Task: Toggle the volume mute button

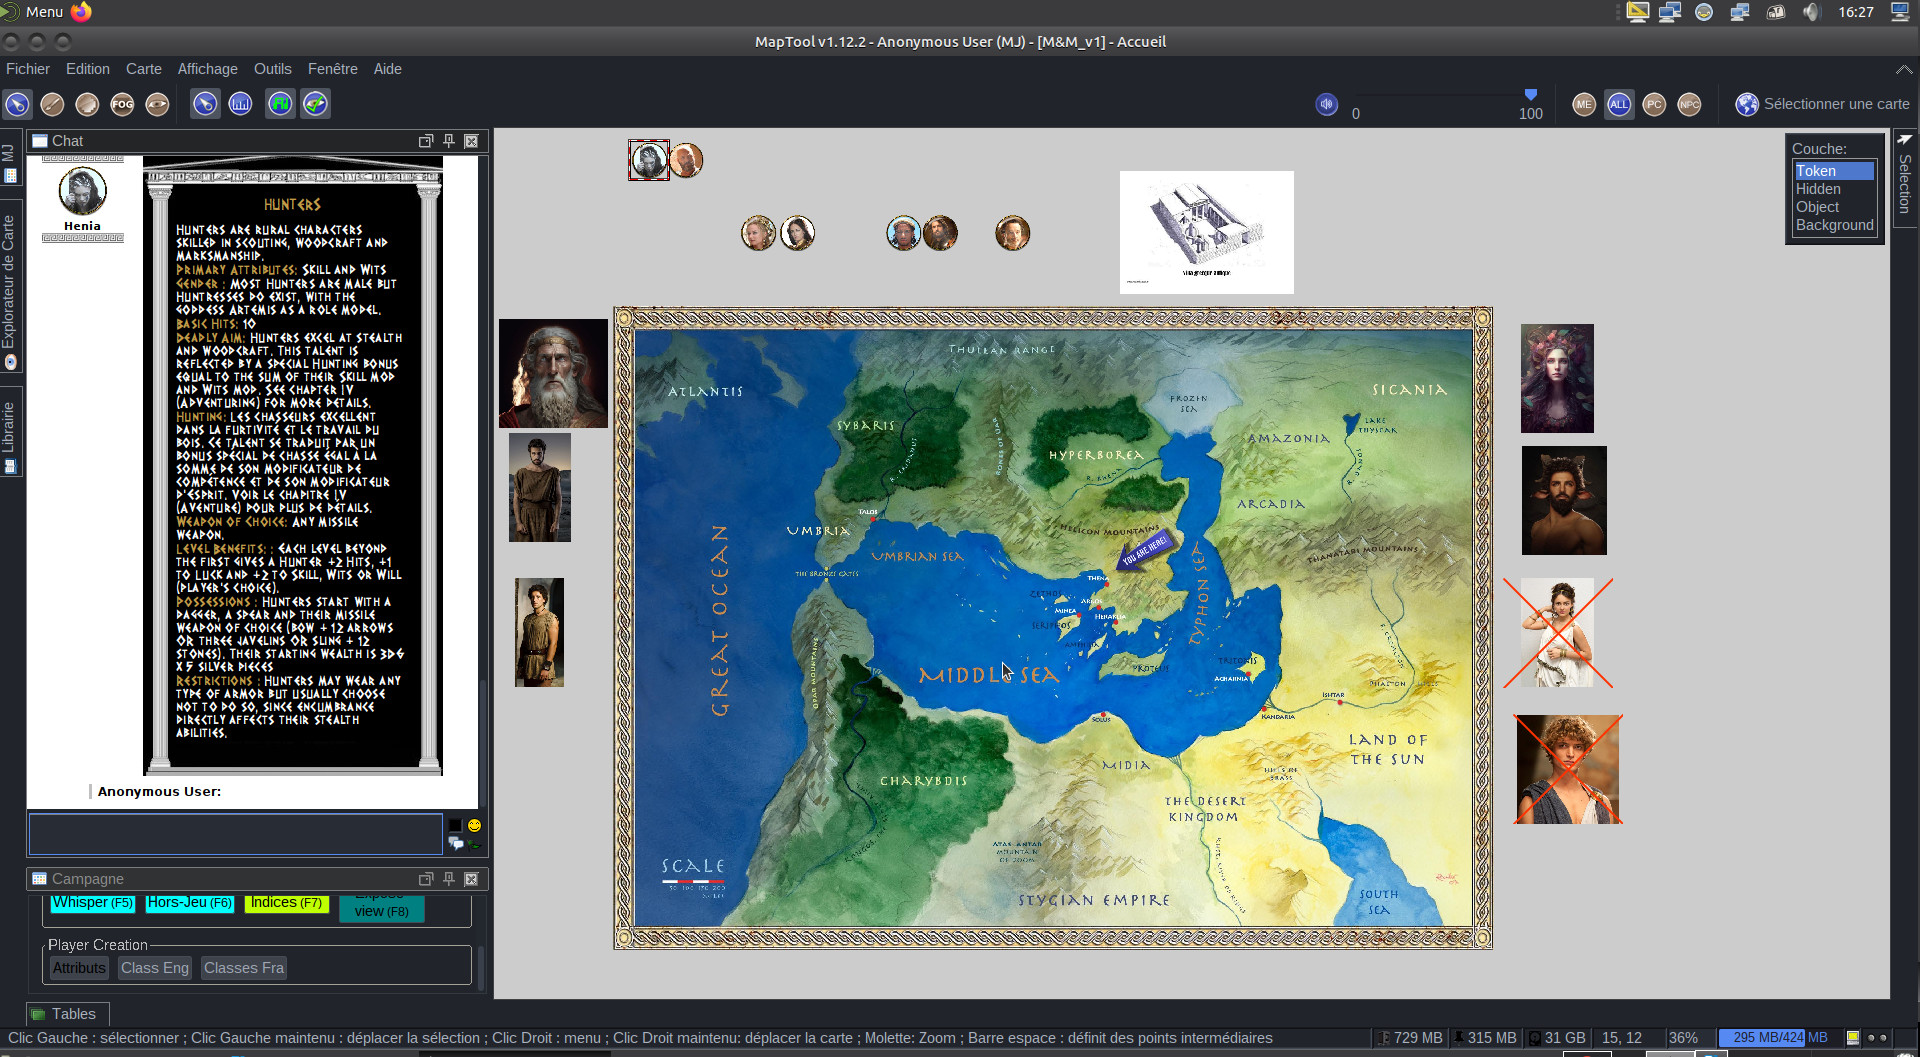Action: pos(1326,104)
